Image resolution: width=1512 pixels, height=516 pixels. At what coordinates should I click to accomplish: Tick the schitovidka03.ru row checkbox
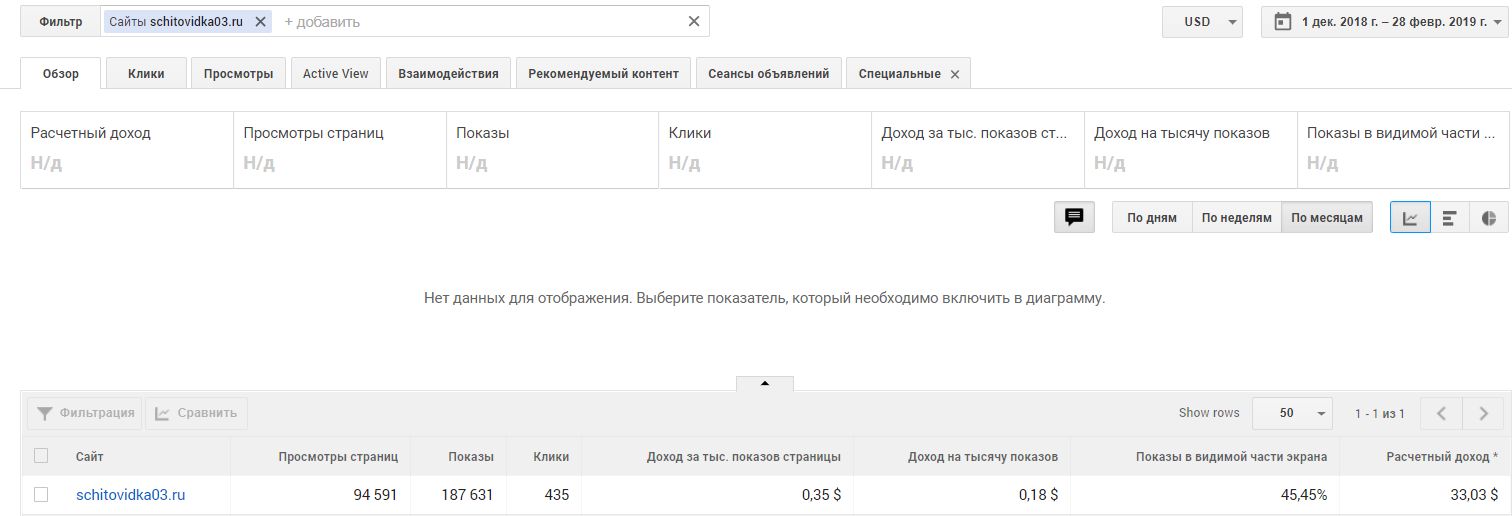click(x=41, y=494)
